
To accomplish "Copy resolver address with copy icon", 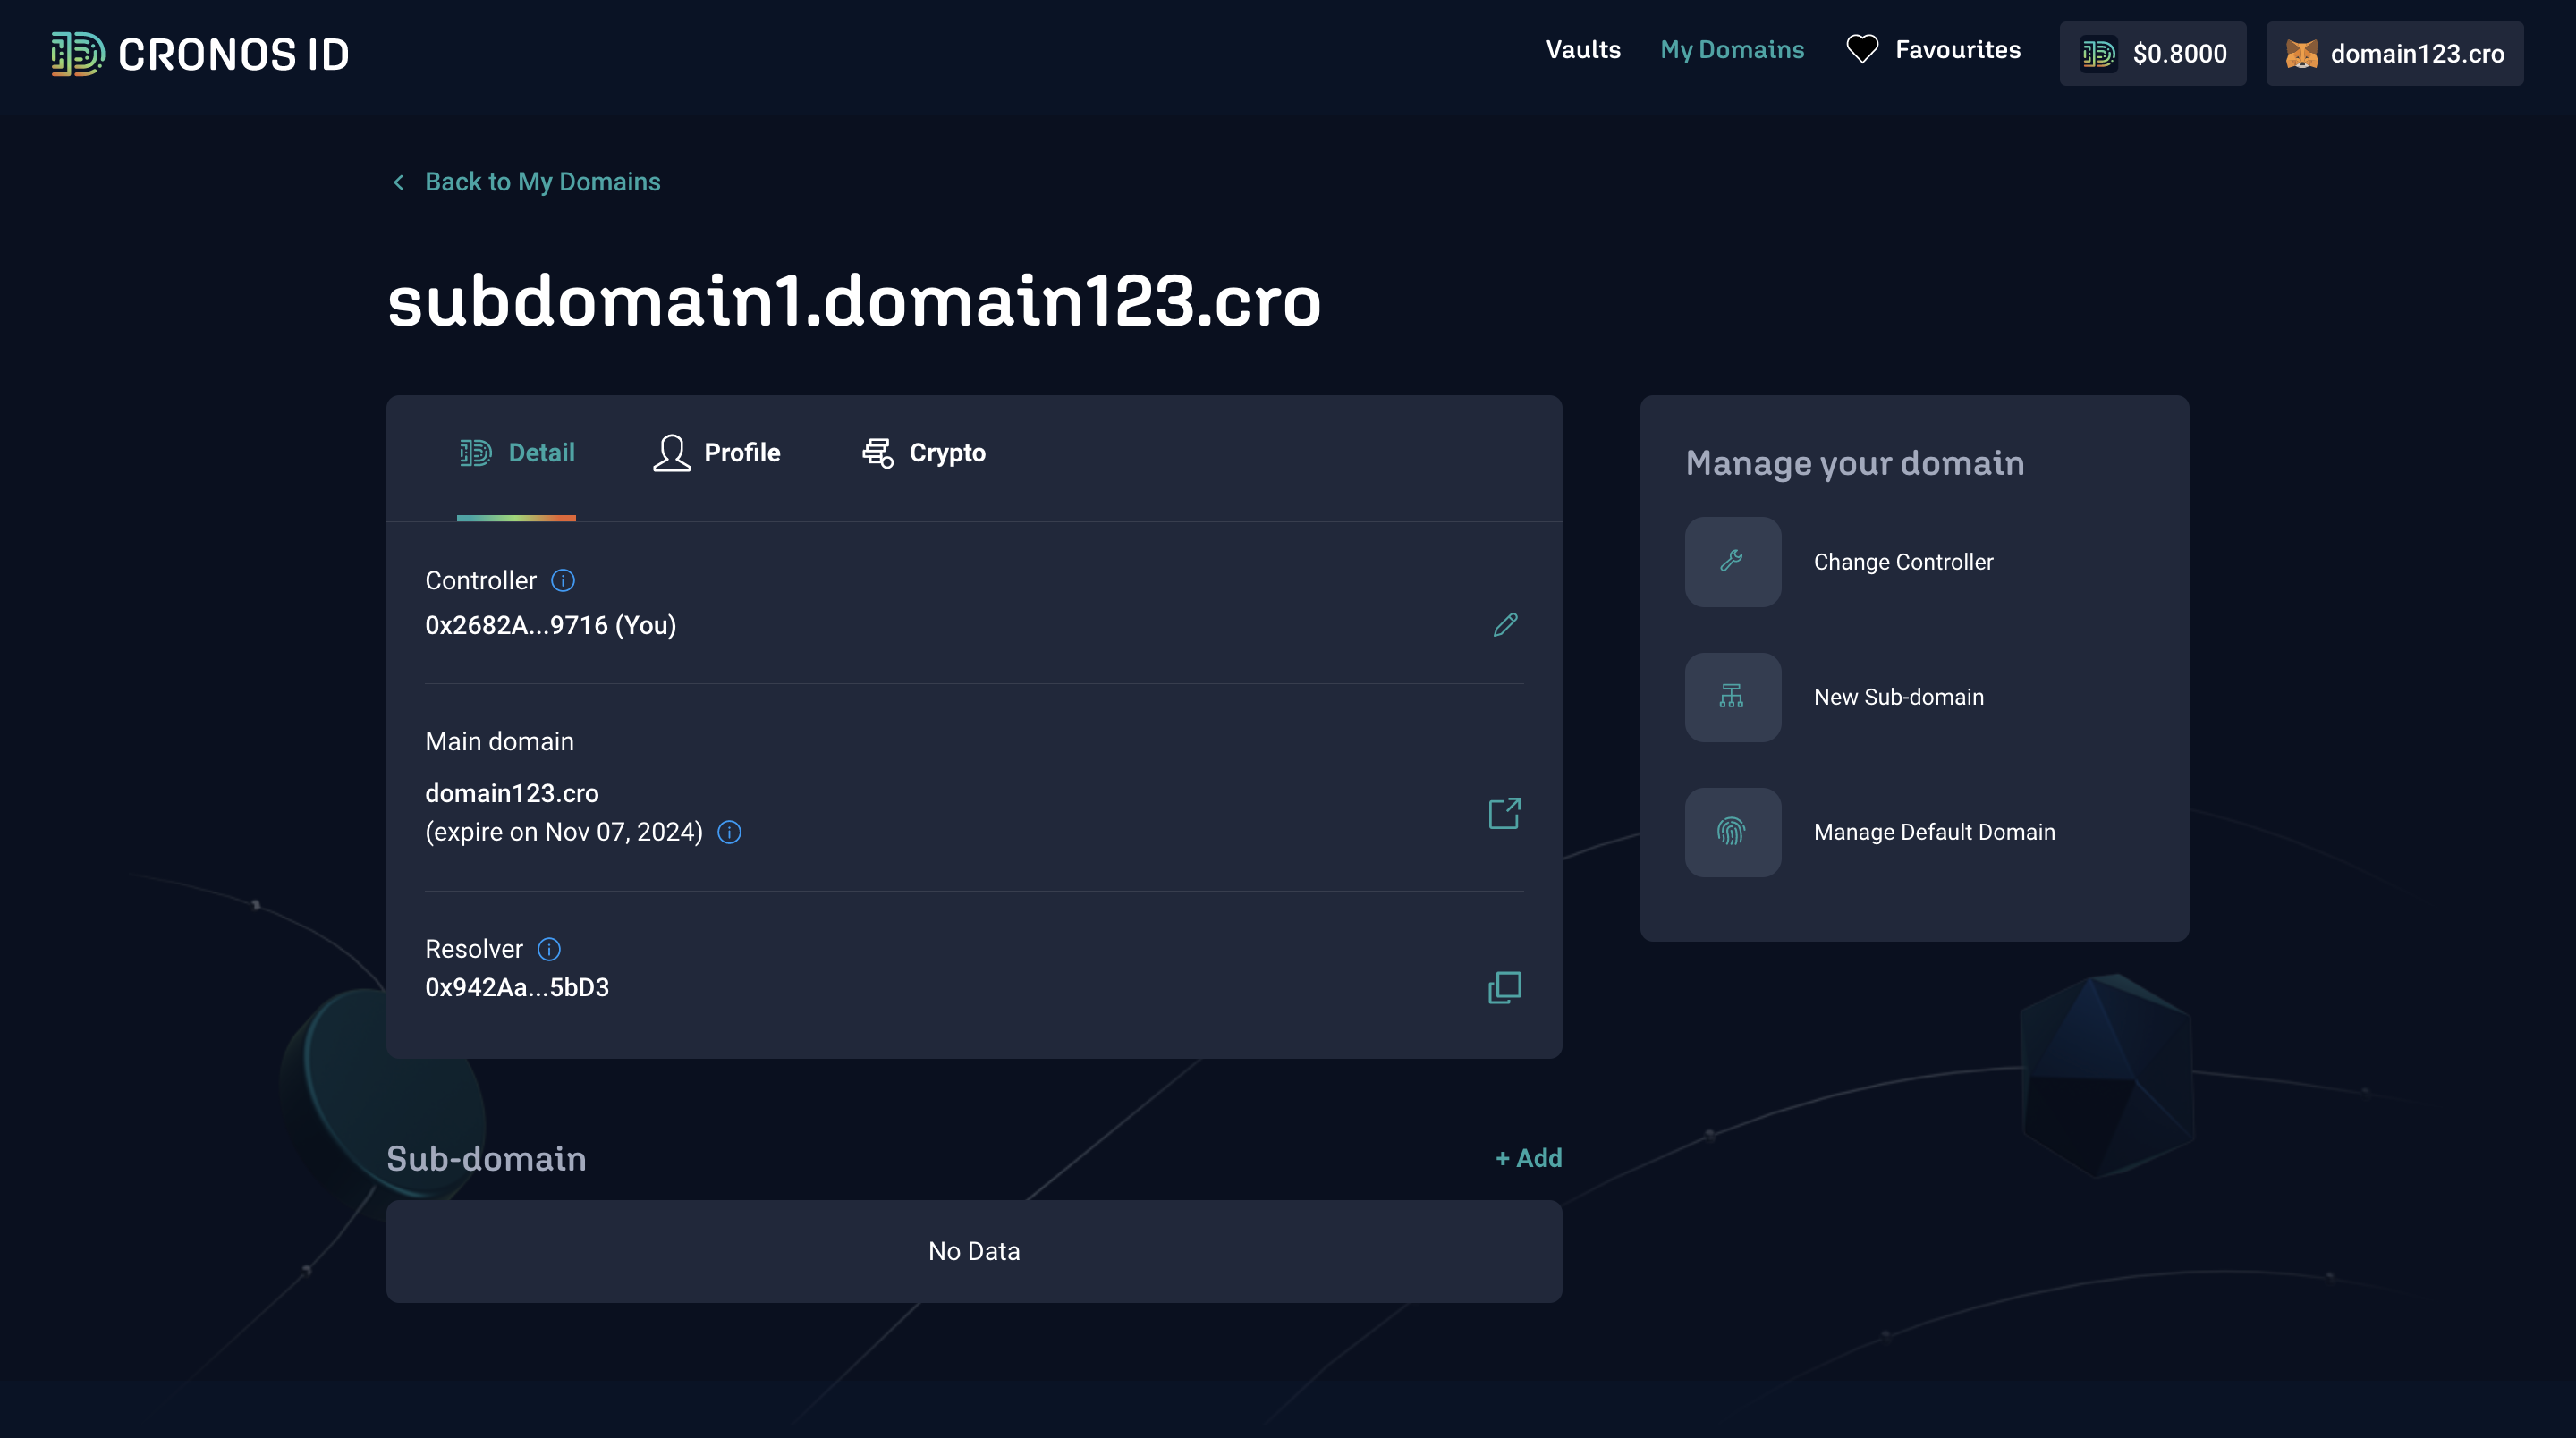I will 1504,987.
